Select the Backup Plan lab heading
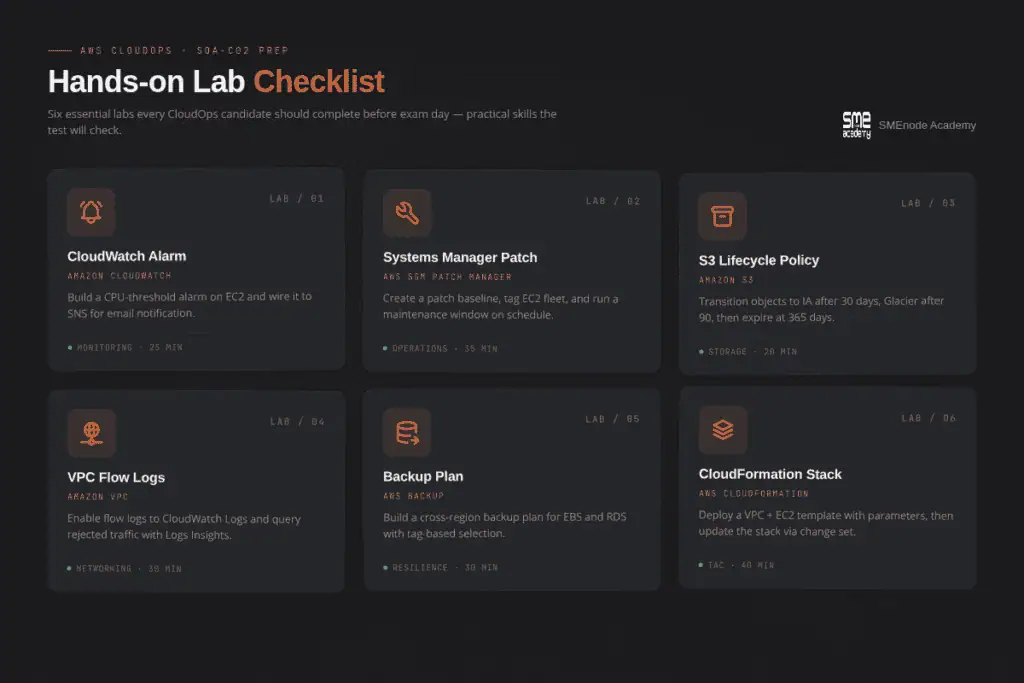The image size is (1024, 683). [x=423, y=476]
